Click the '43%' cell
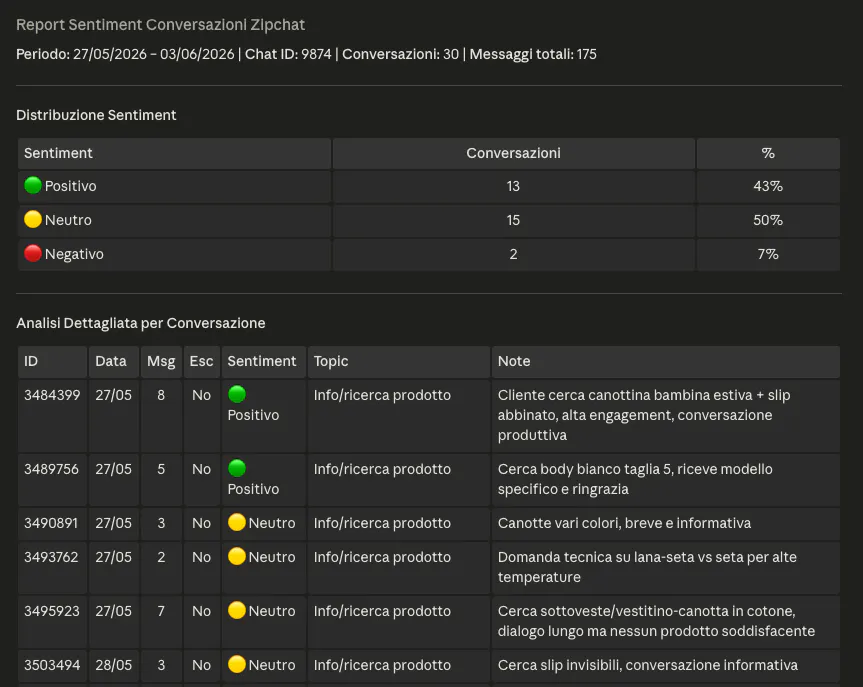This screenshot has height=687, width=863. point(768,187)
